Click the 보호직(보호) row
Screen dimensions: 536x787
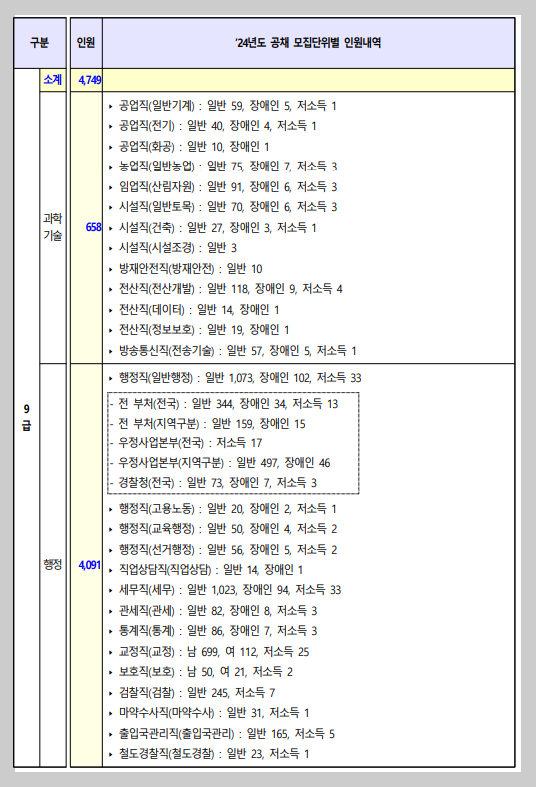click(x=200, y=672)
